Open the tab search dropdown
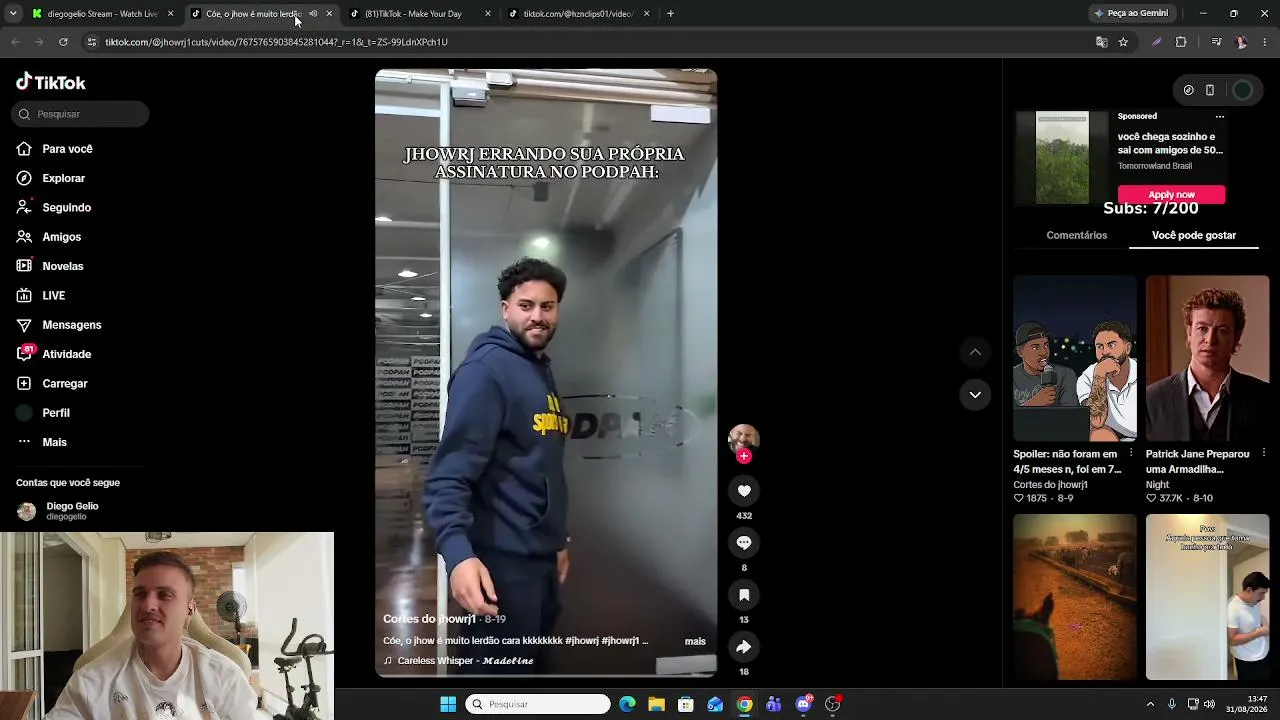 12,14
